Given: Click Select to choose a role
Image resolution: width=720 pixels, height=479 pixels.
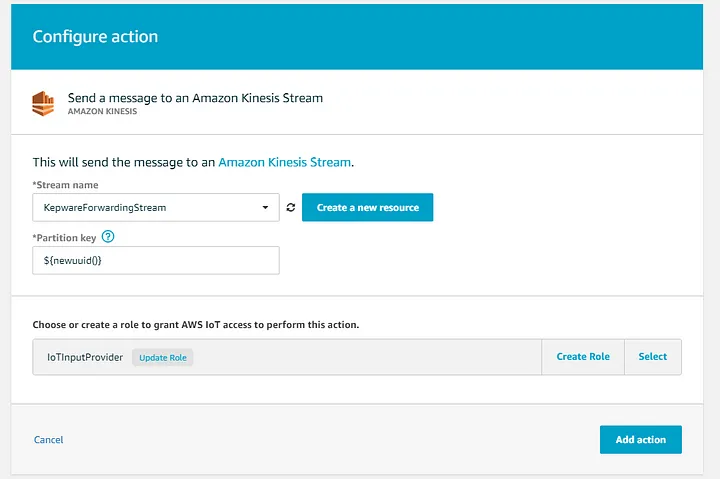Looking at the screenshot, I should [x=652, y=357].
